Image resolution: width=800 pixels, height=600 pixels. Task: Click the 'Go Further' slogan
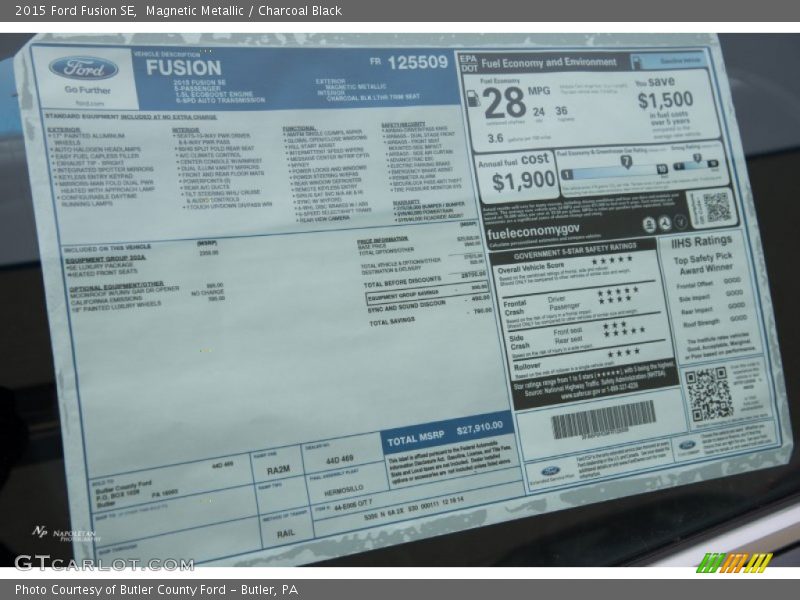[x=87, y=90]
